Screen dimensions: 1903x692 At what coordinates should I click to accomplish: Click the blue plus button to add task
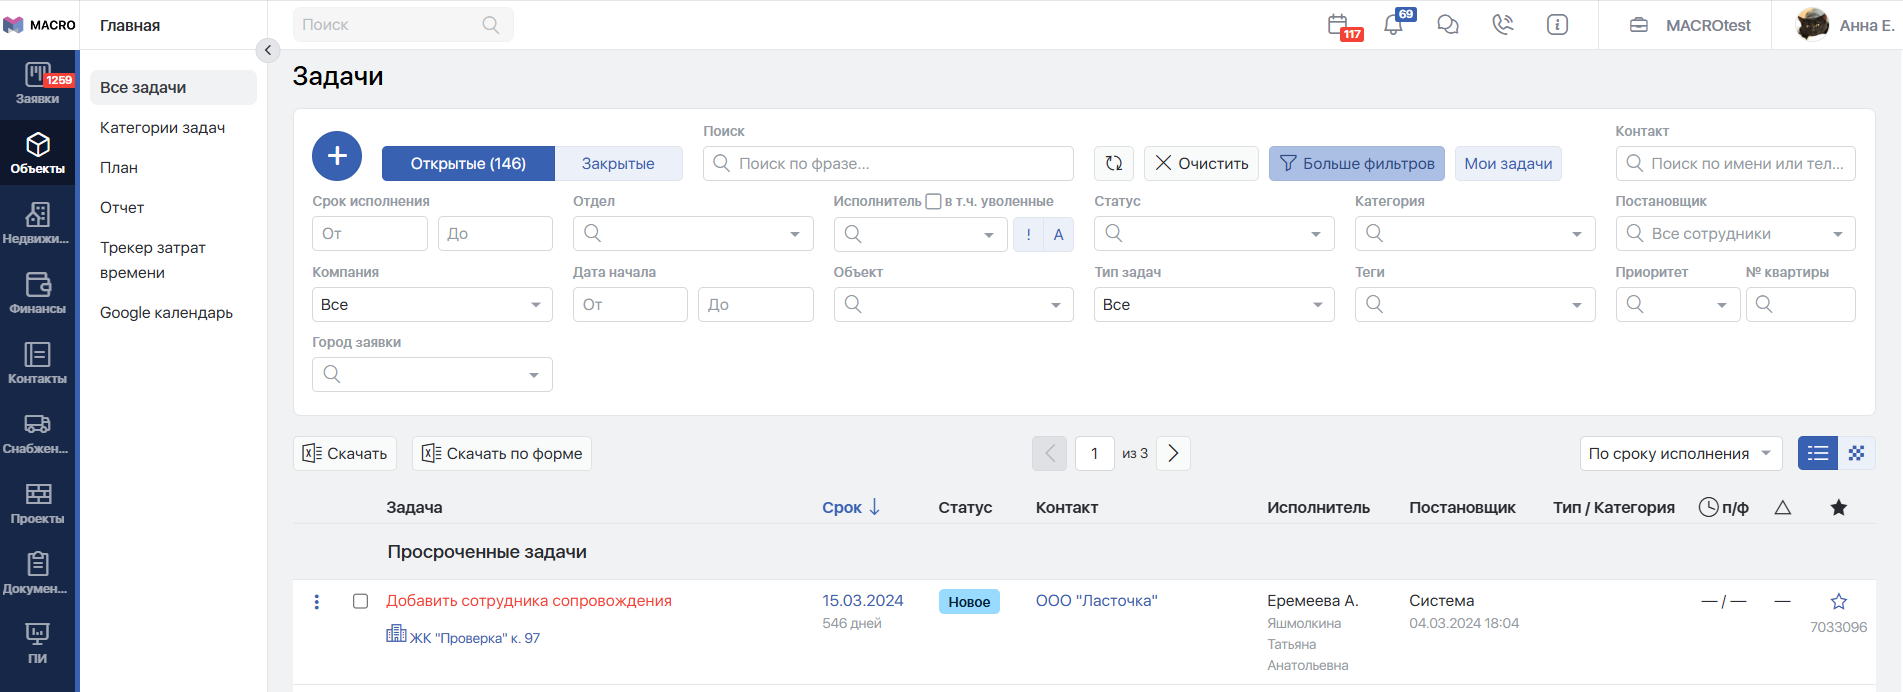coord(337,156)
